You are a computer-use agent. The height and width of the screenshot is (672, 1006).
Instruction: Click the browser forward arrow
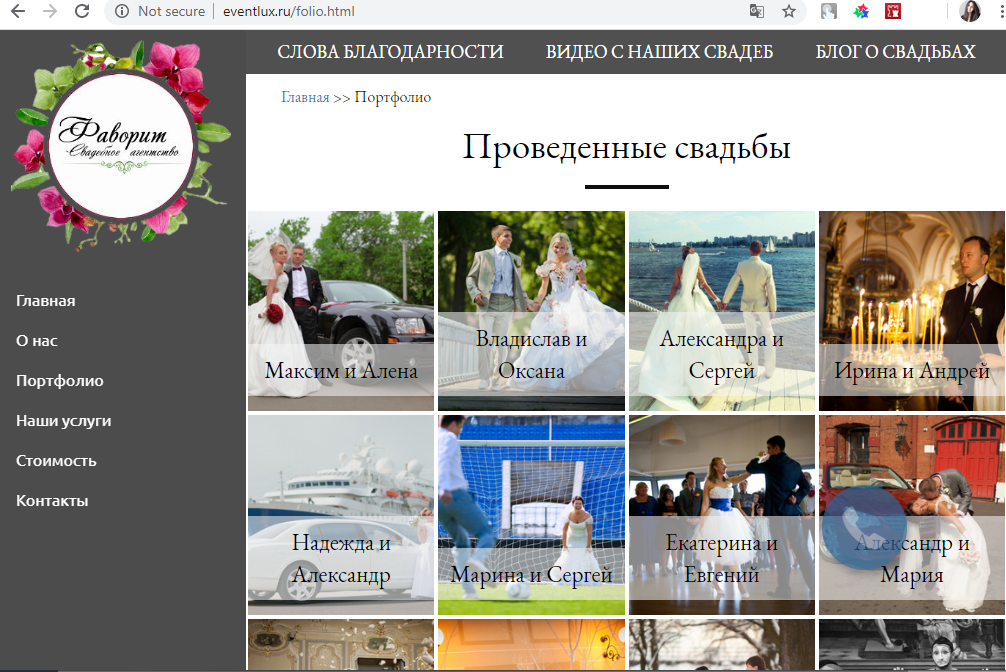tap(50, 11)
